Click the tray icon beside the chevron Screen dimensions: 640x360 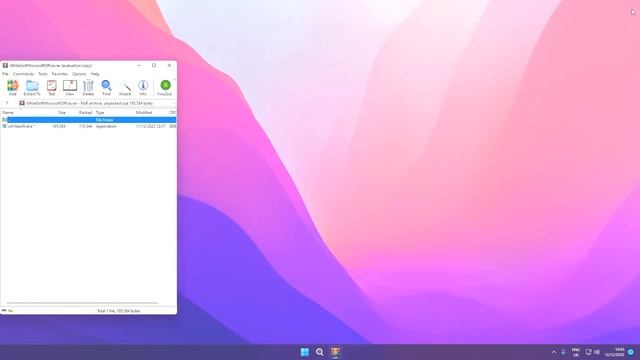click(563, 352)
